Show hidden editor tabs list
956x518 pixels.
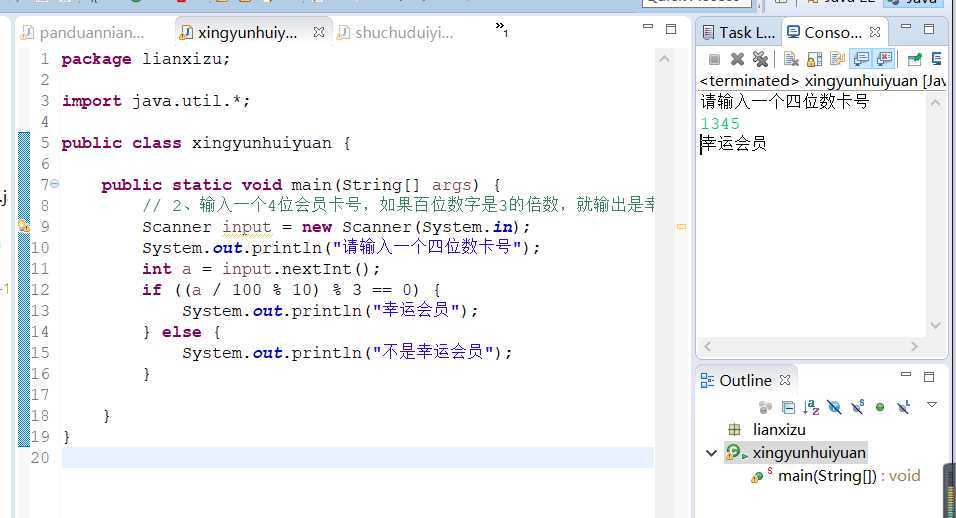501,28
